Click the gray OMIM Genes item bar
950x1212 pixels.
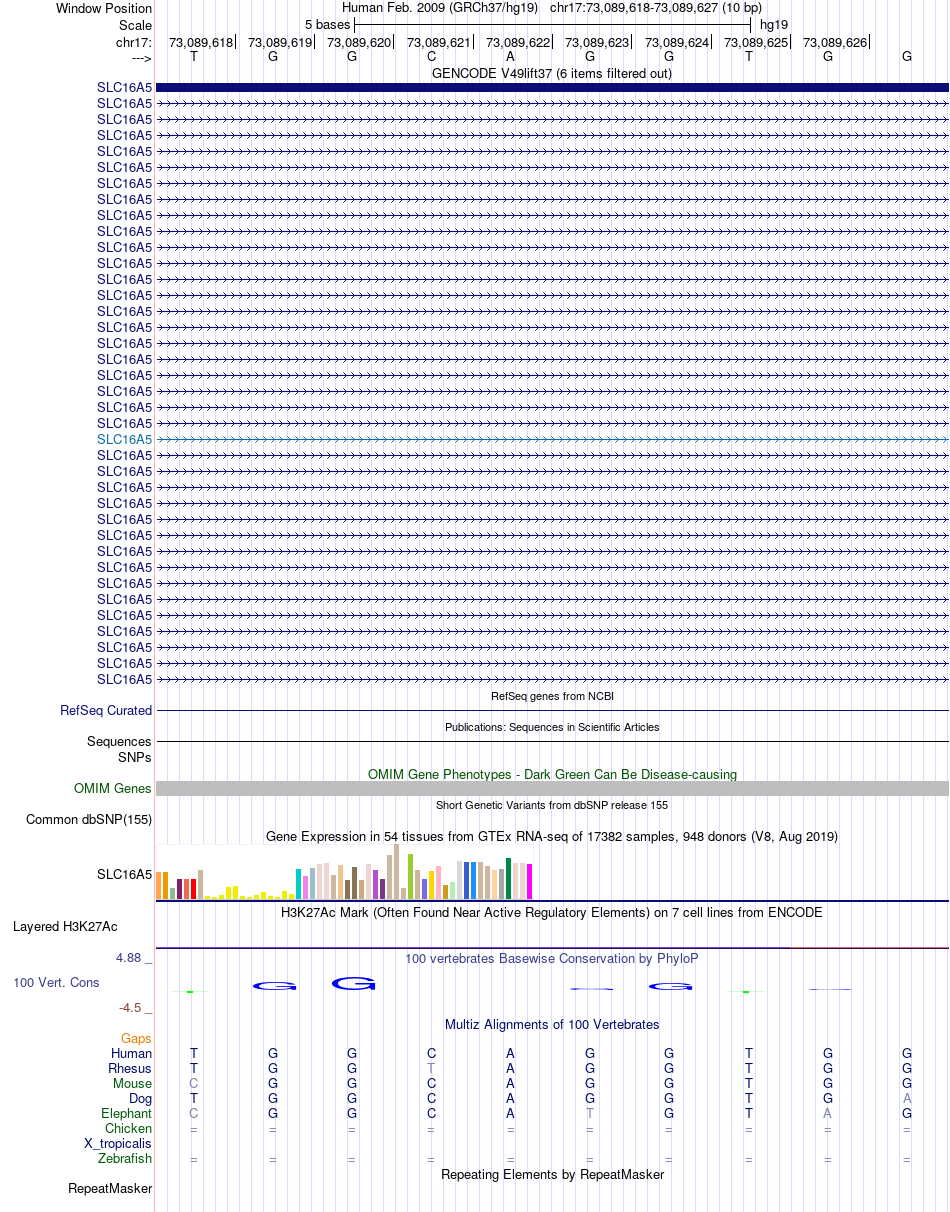(x=552, y=789)
